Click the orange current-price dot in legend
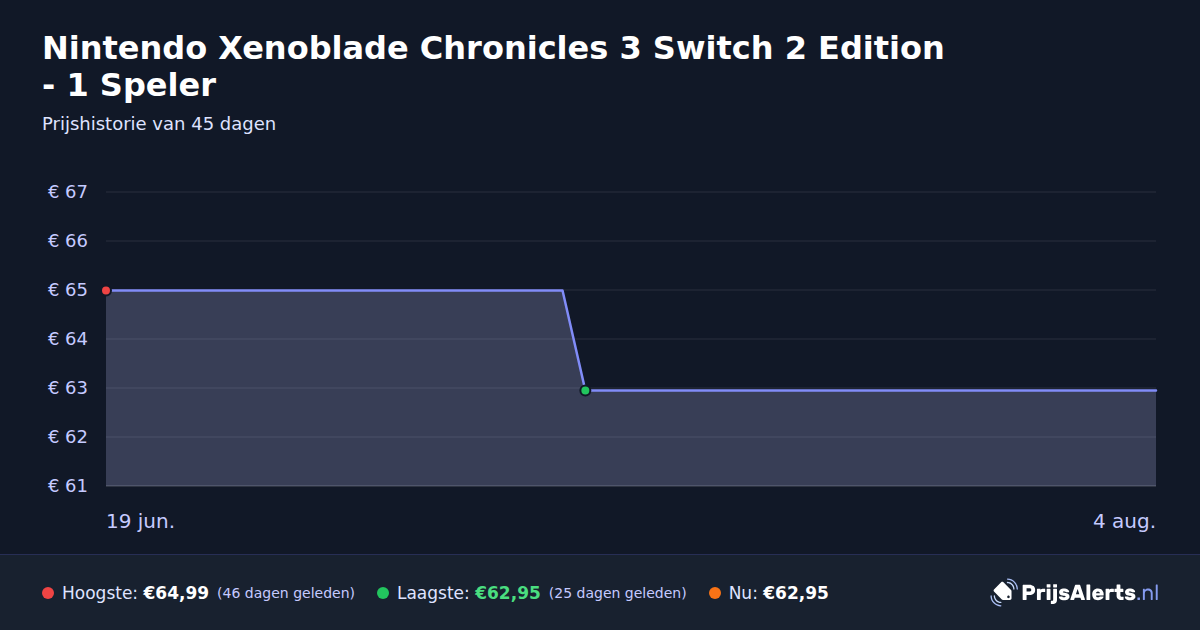Viewport: 1200px width, 630px height. coord(715,593)
